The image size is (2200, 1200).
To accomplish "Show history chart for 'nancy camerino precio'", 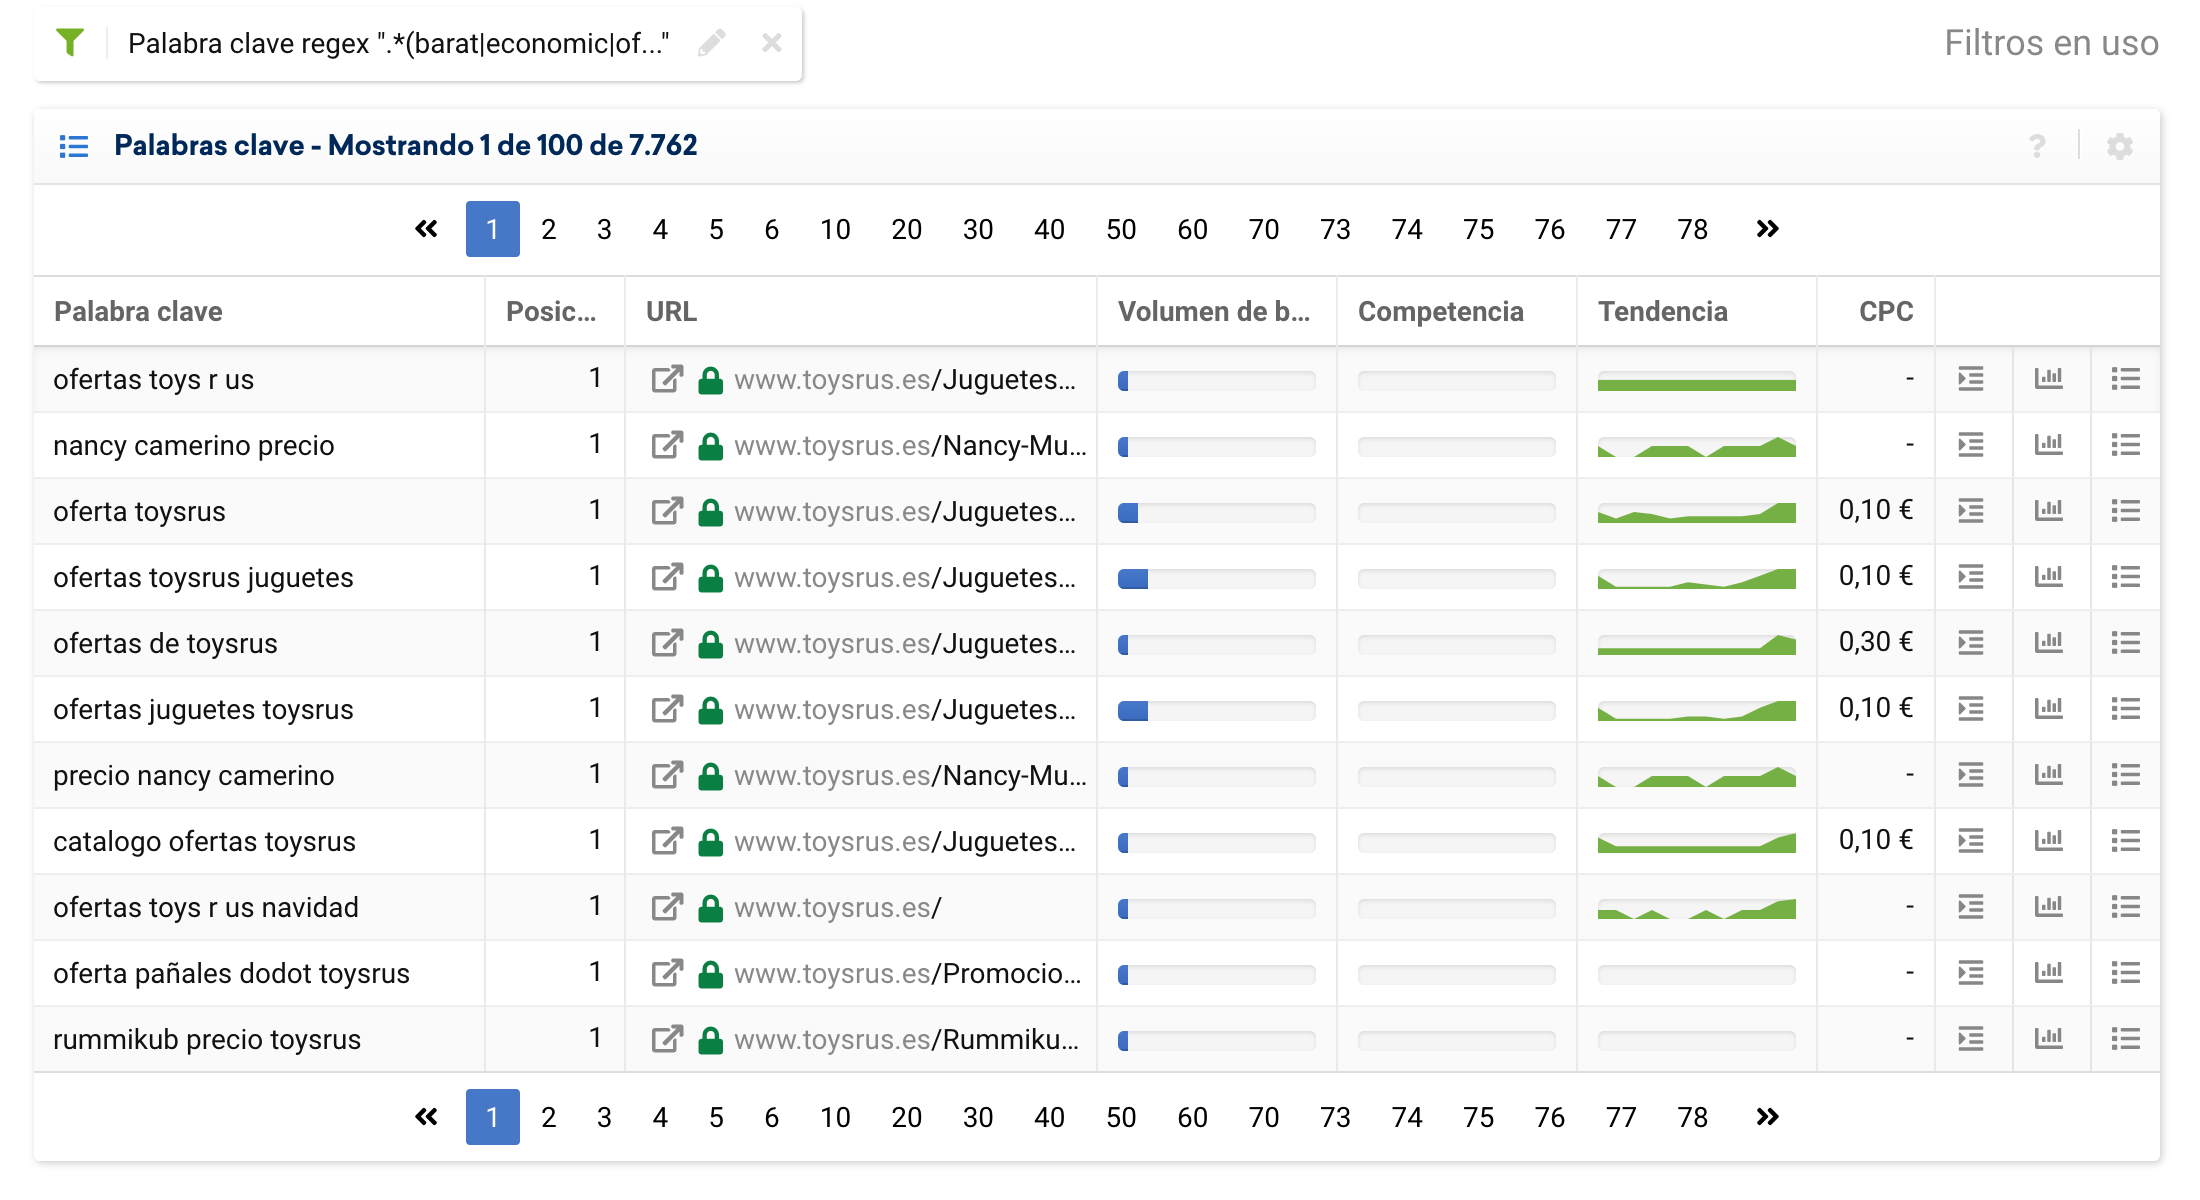I will (x=2049, y=445).
